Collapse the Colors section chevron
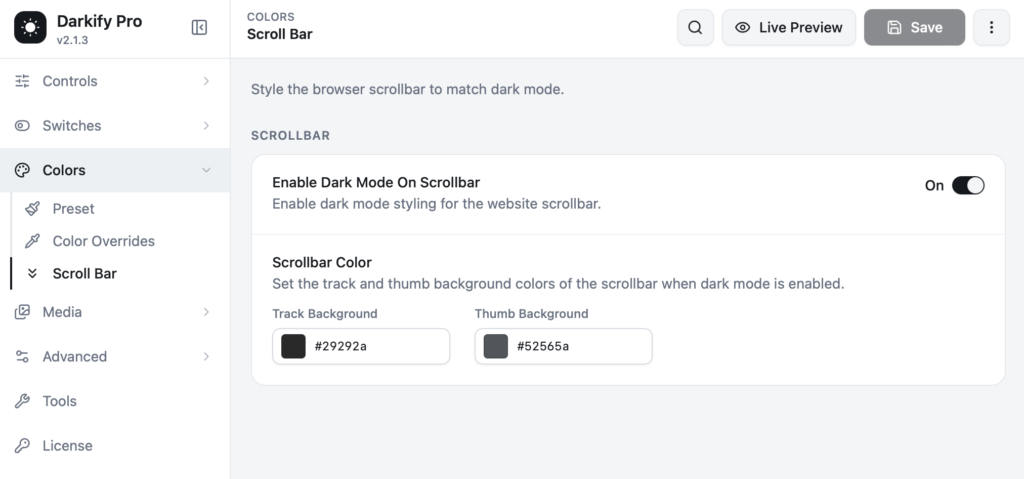1024x479 pixels. pyautogui.click(x=206, y=170)
